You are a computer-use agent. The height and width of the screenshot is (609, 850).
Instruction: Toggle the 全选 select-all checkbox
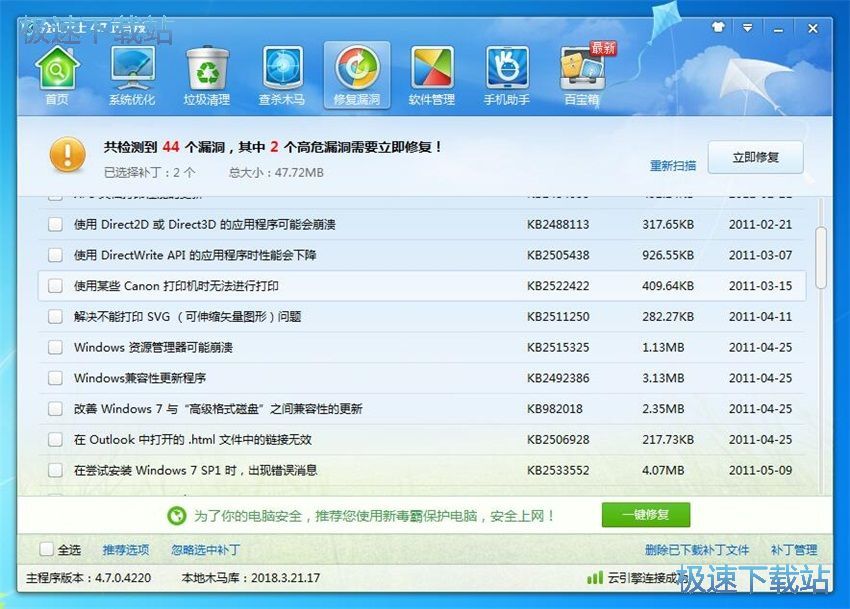[47, 549]
